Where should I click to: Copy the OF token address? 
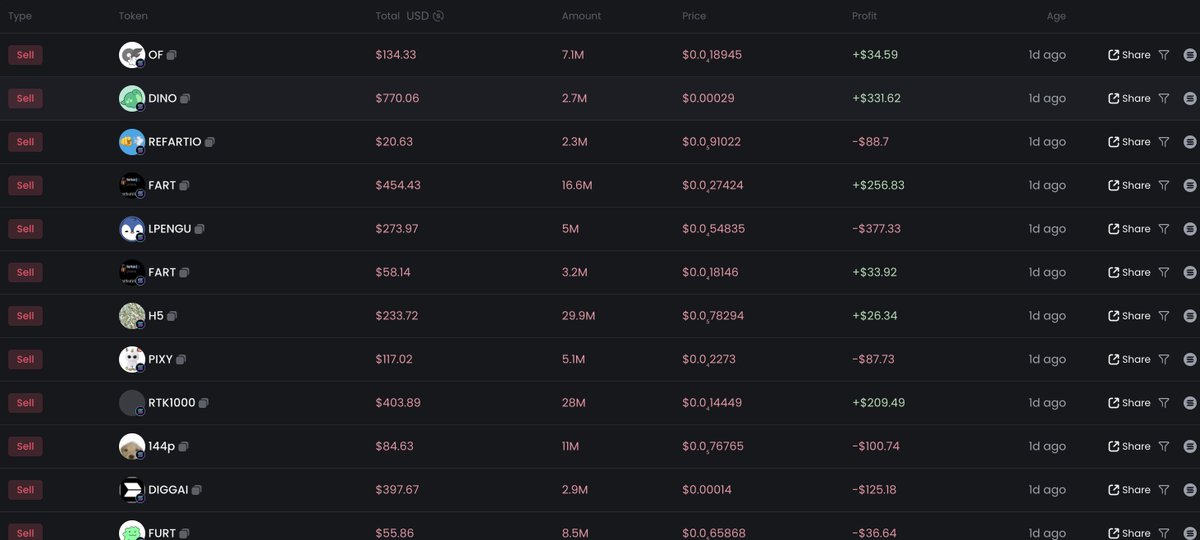pyautogui.click(x=172, y=55)
